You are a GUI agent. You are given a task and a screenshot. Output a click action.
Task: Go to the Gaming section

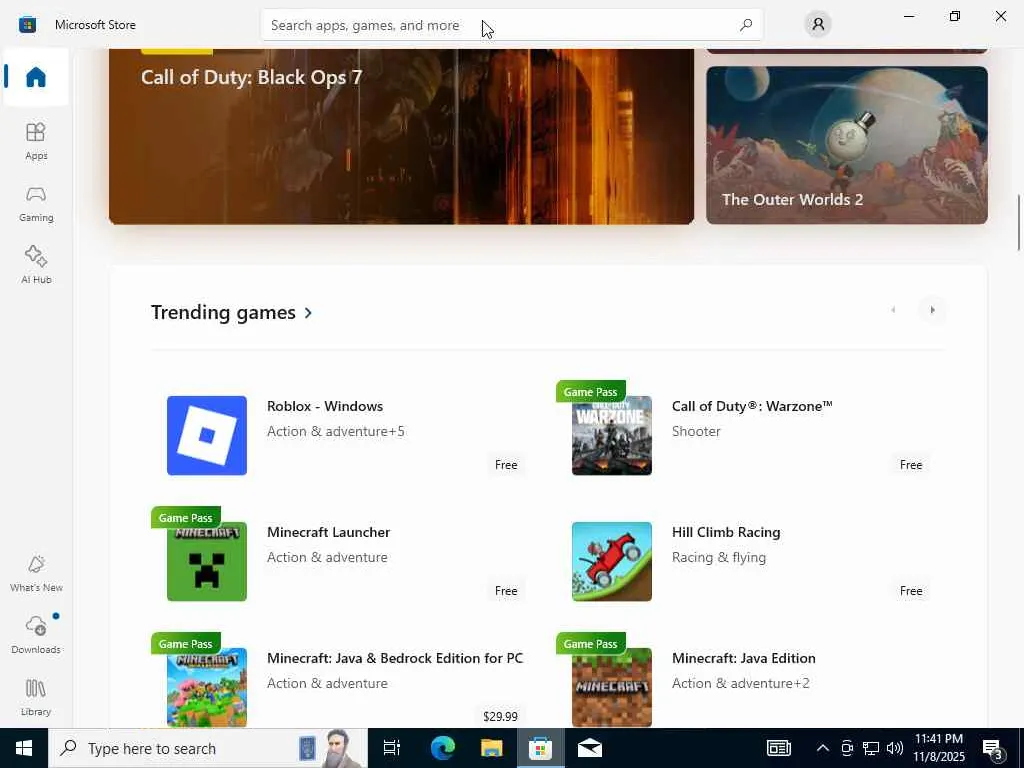pyautogui.click(x=36, y=203)
